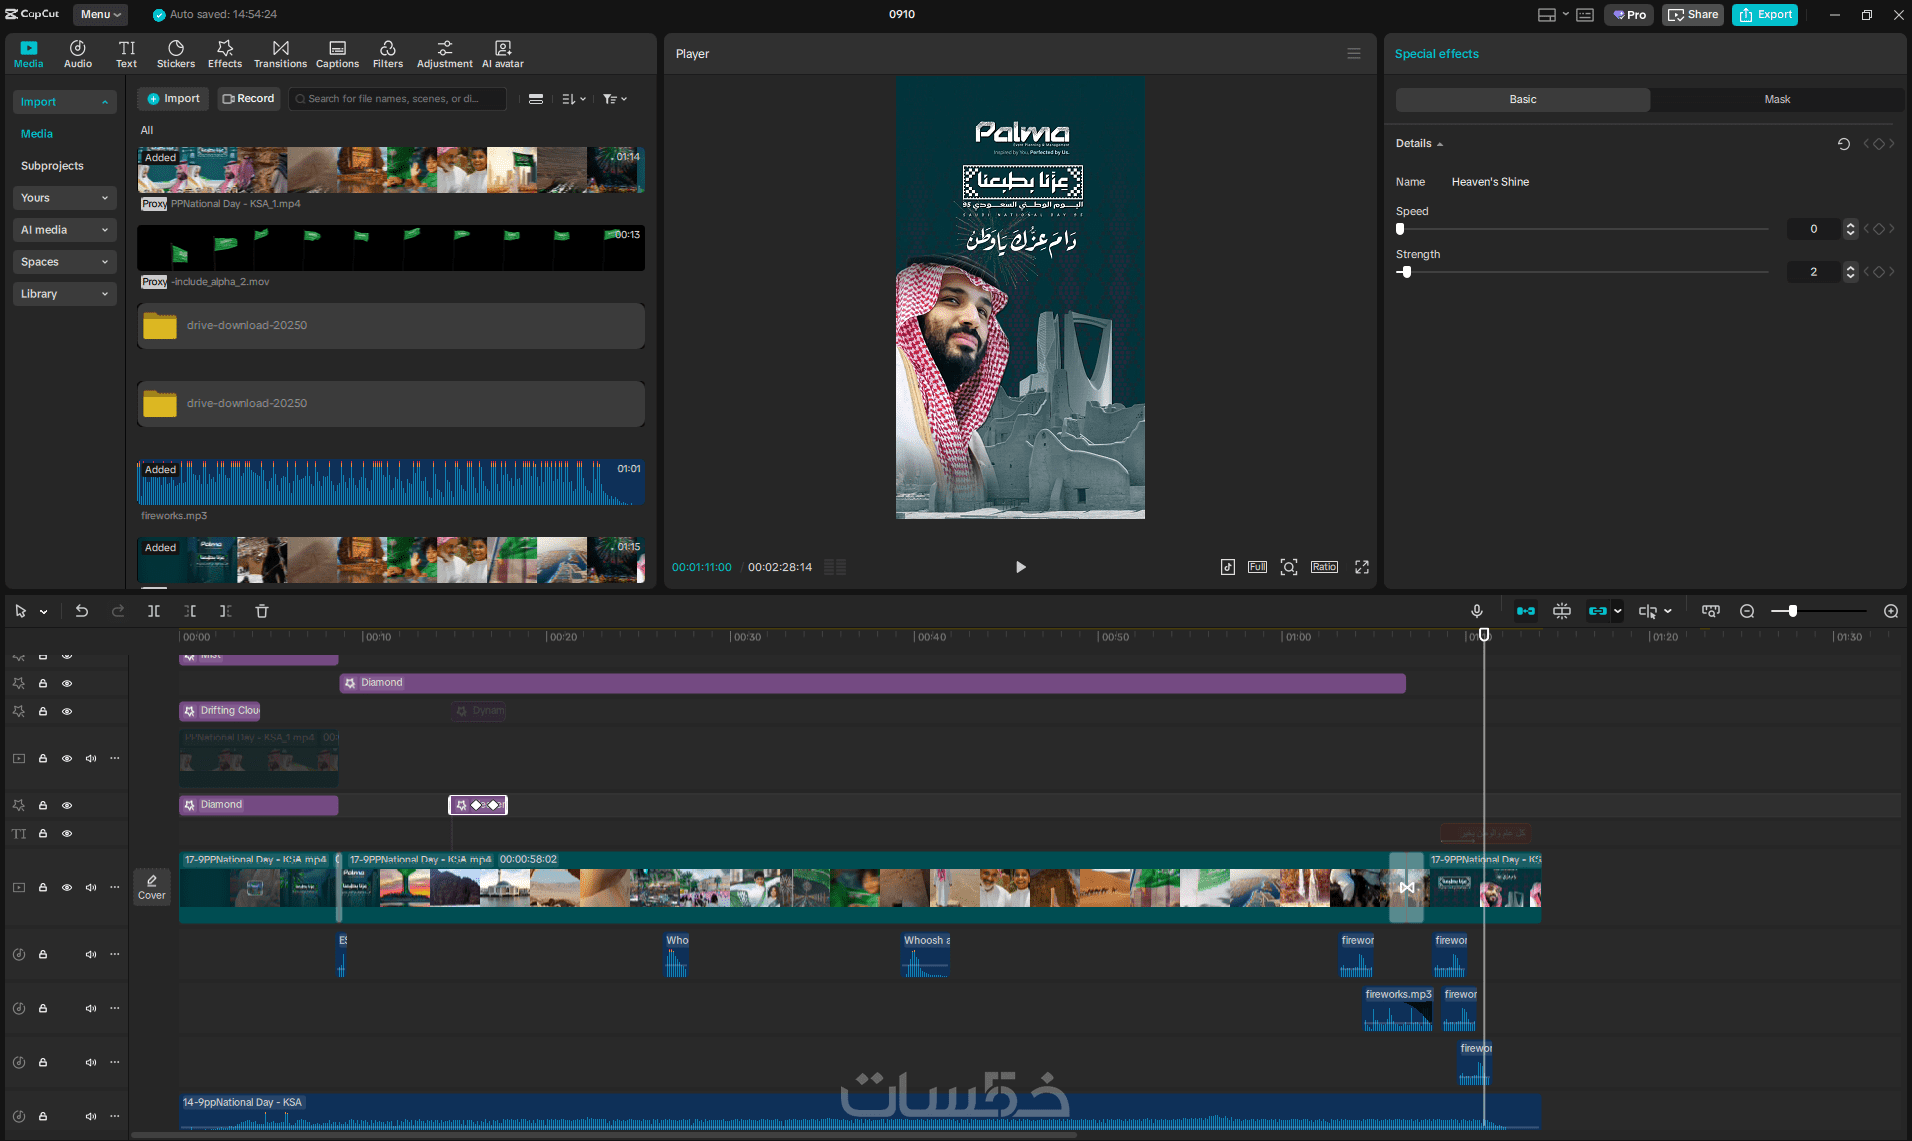Screen dimensions: 1912x1141
Task: Adjust the Strength slider
Action: tap(1582, 272)
